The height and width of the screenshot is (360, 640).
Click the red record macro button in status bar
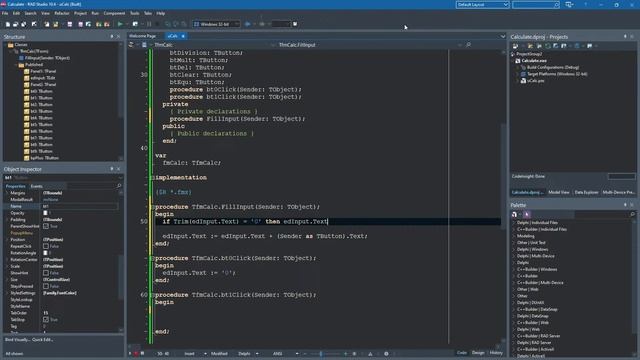136,353
